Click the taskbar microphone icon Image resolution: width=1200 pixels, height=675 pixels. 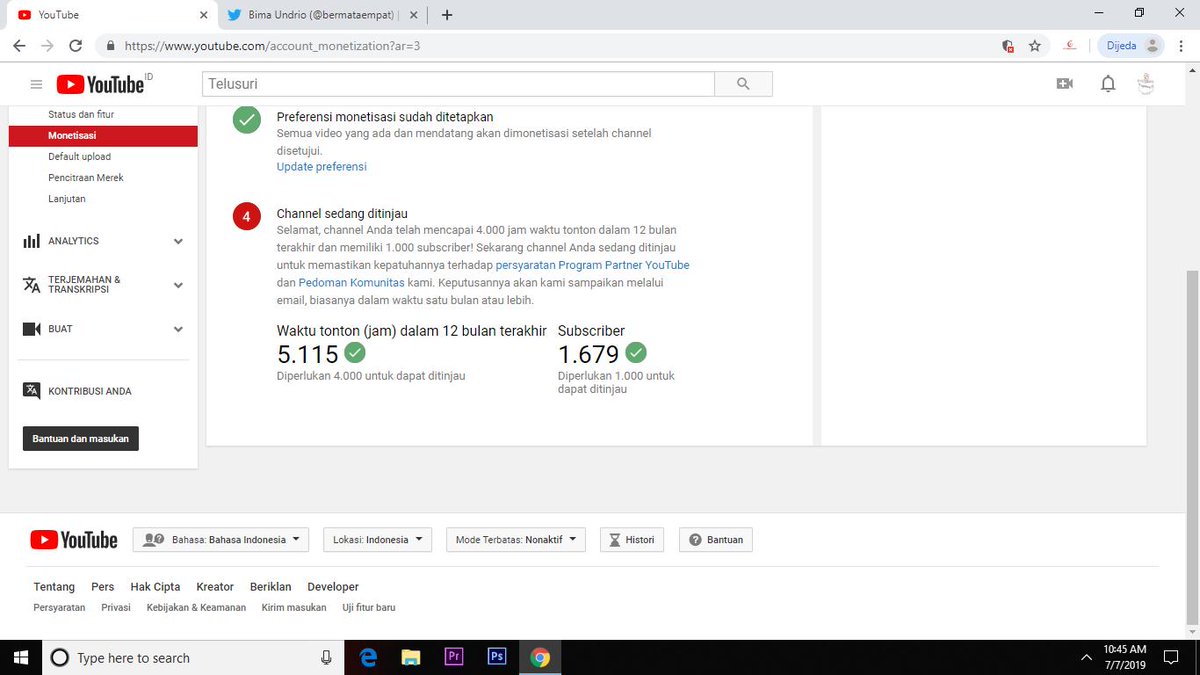click(326, 658)
